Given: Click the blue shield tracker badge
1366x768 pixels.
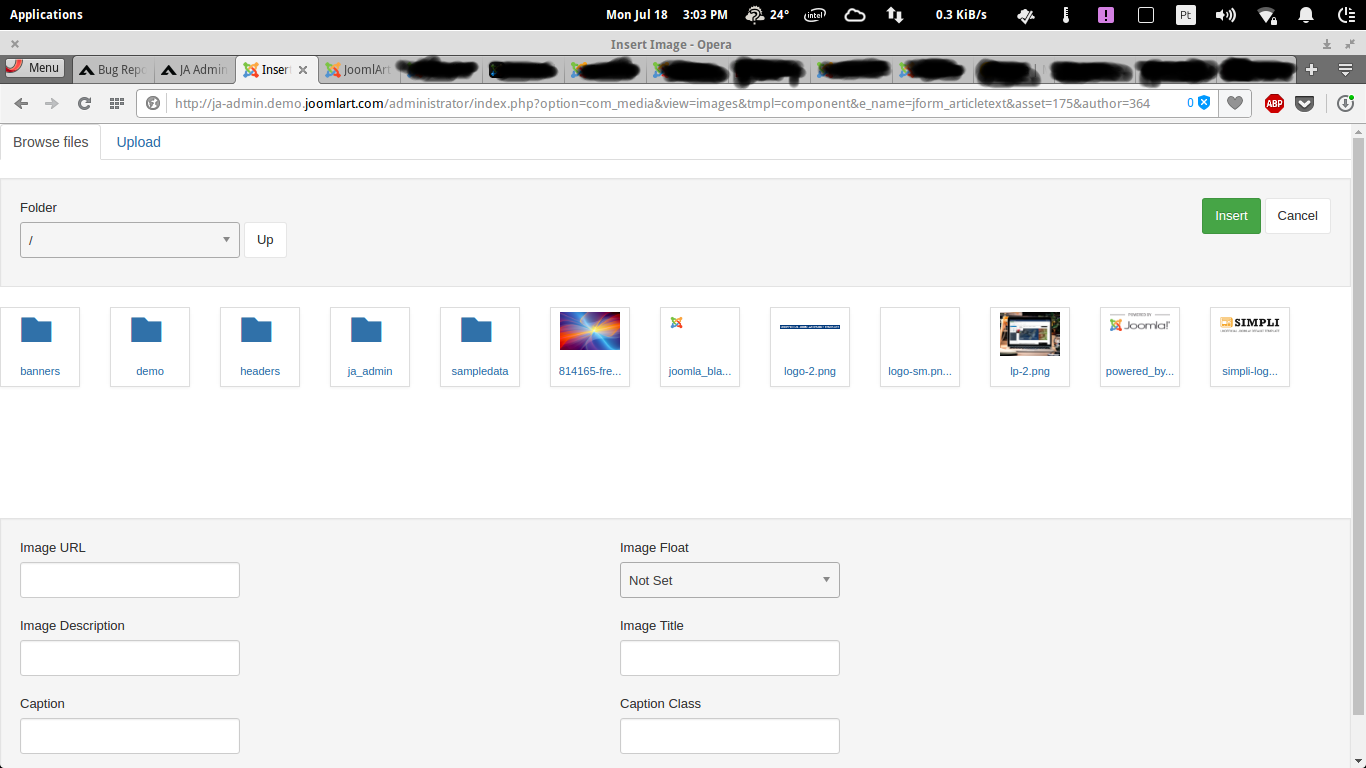Looking at the screenshot, I should pos(1204,103).
